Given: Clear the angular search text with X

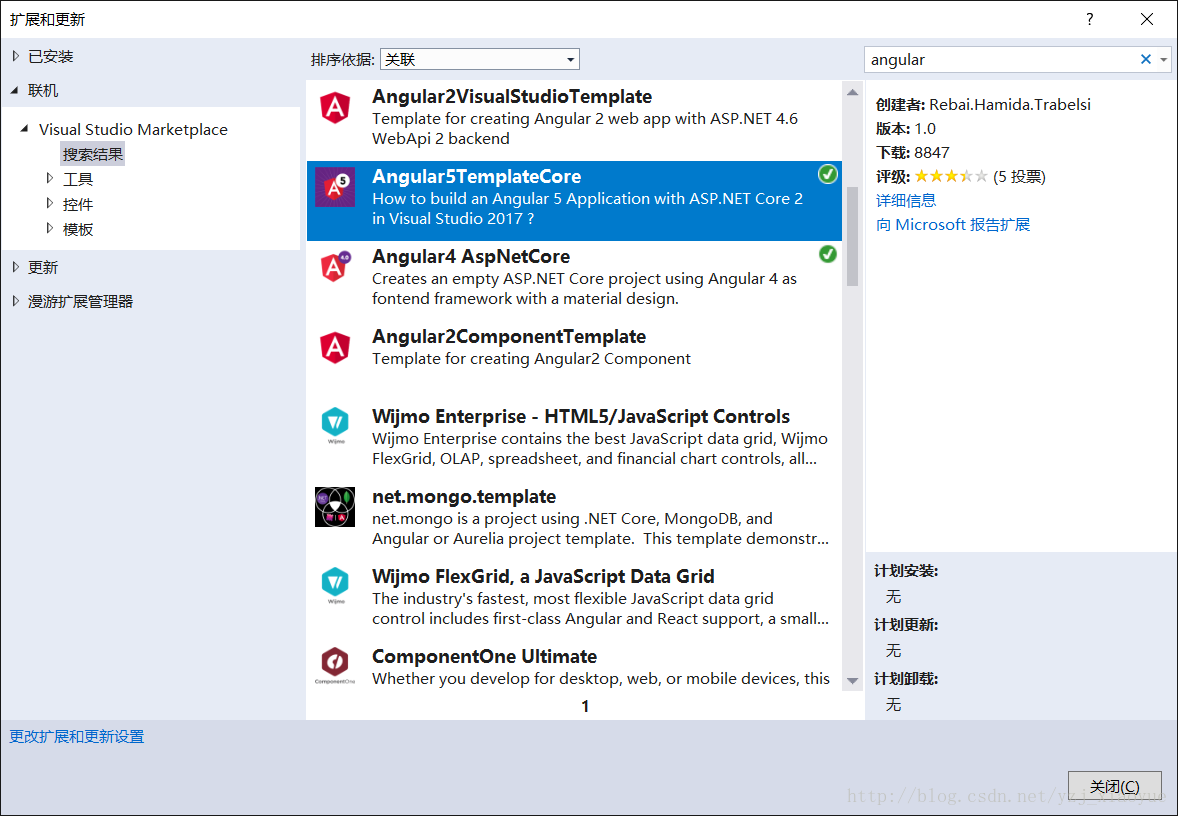Looking at the screenshot, I should pos(1146,59).
